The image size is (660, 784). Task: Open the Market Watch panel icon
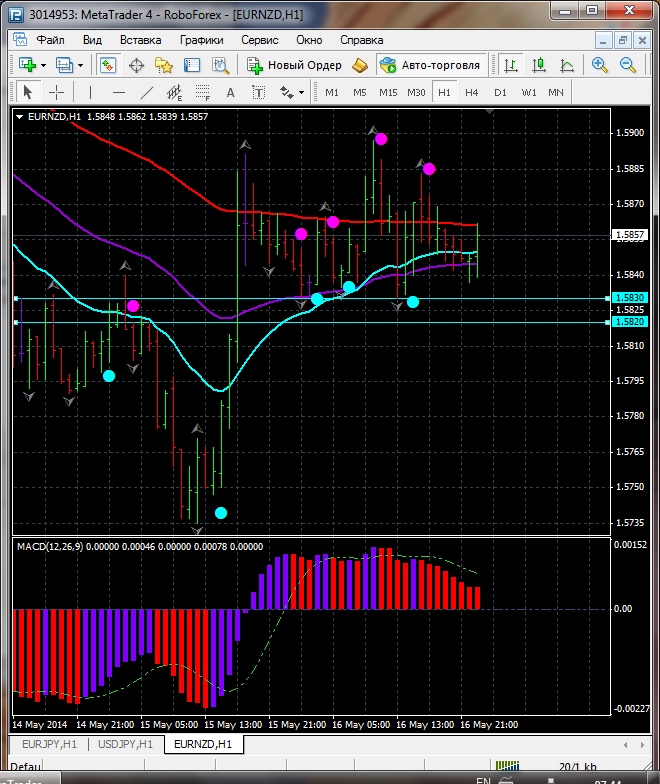(108, 65)
